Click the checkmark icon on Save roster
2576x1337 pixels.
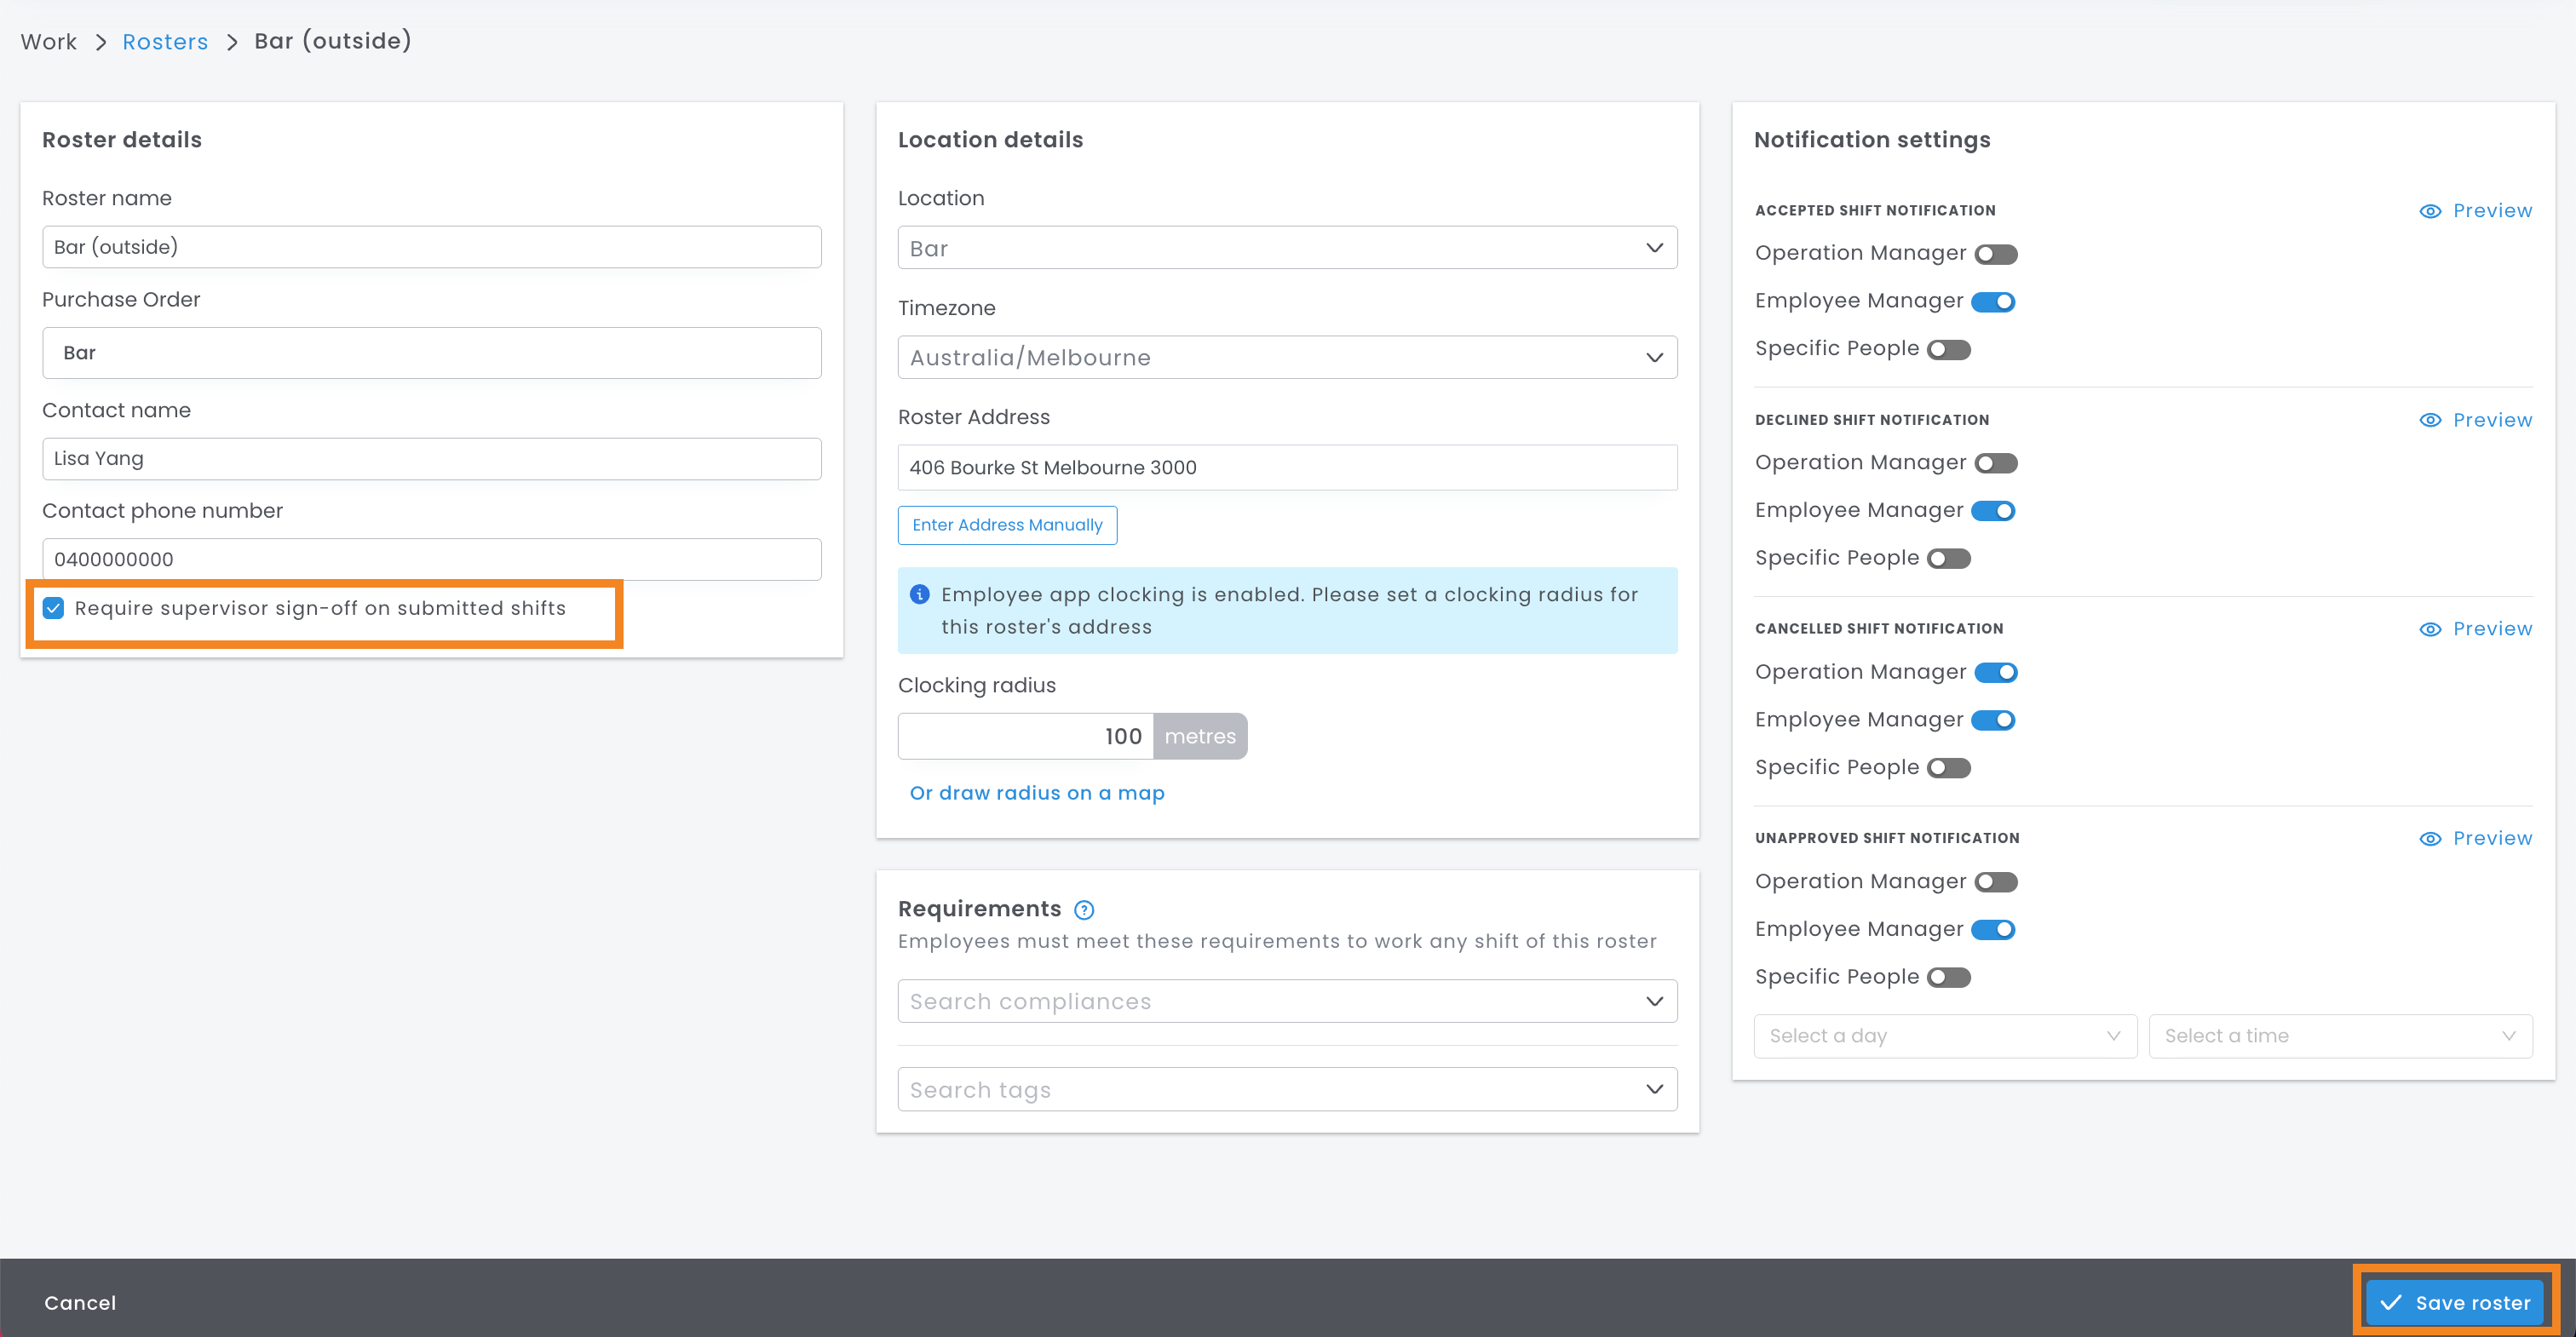click(x=2391, y=1302)
